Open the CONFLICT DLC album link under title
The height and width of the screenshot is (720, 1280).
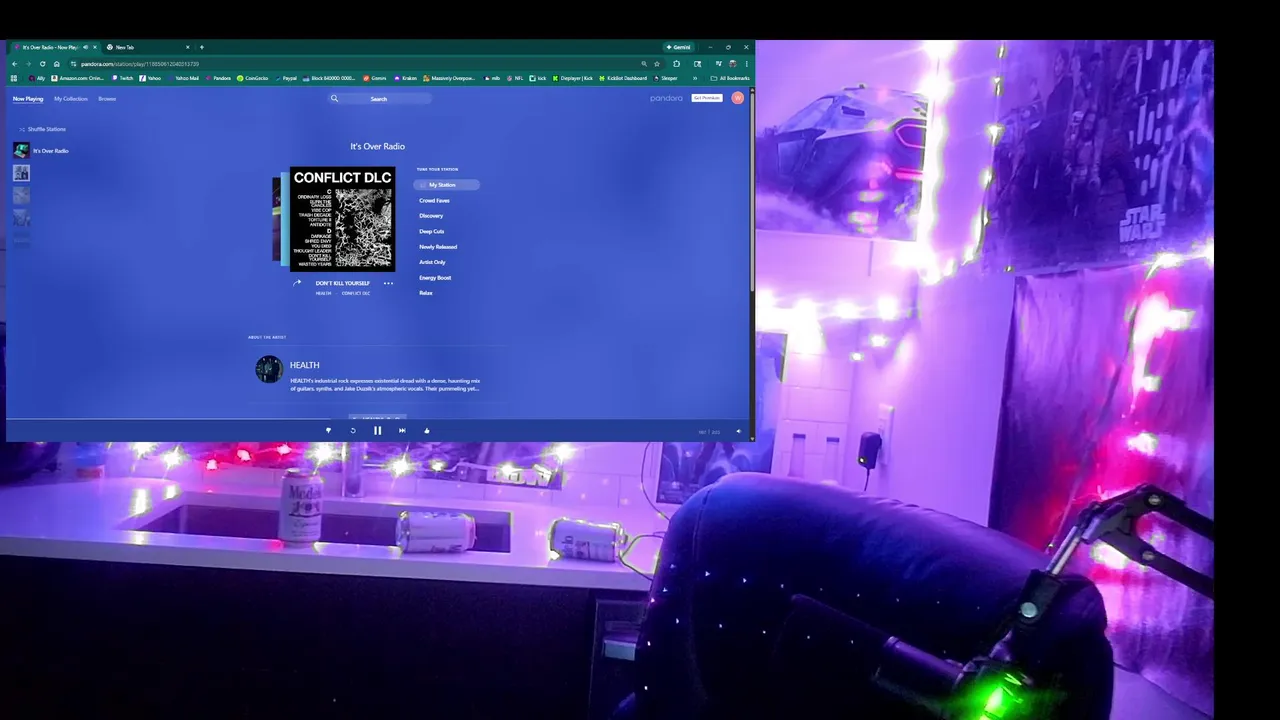coord(356,293)
